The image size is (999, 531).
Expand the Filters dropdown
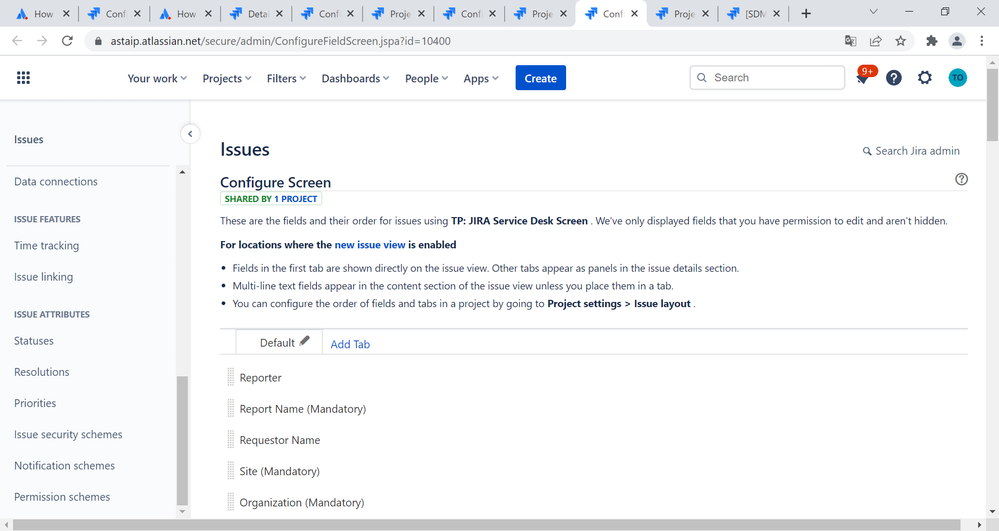(x=286, y=78)
